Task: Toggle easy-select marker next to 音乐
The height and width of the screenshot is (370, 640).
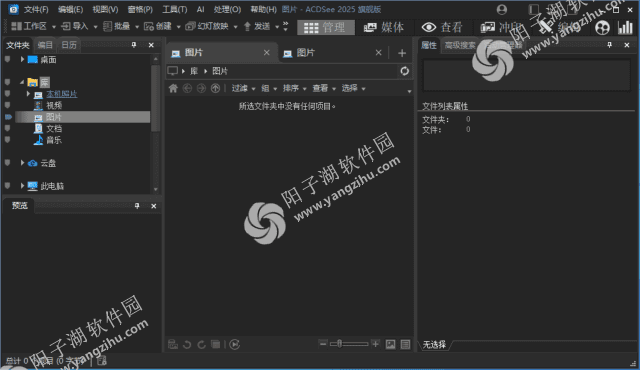Action: 7,140
